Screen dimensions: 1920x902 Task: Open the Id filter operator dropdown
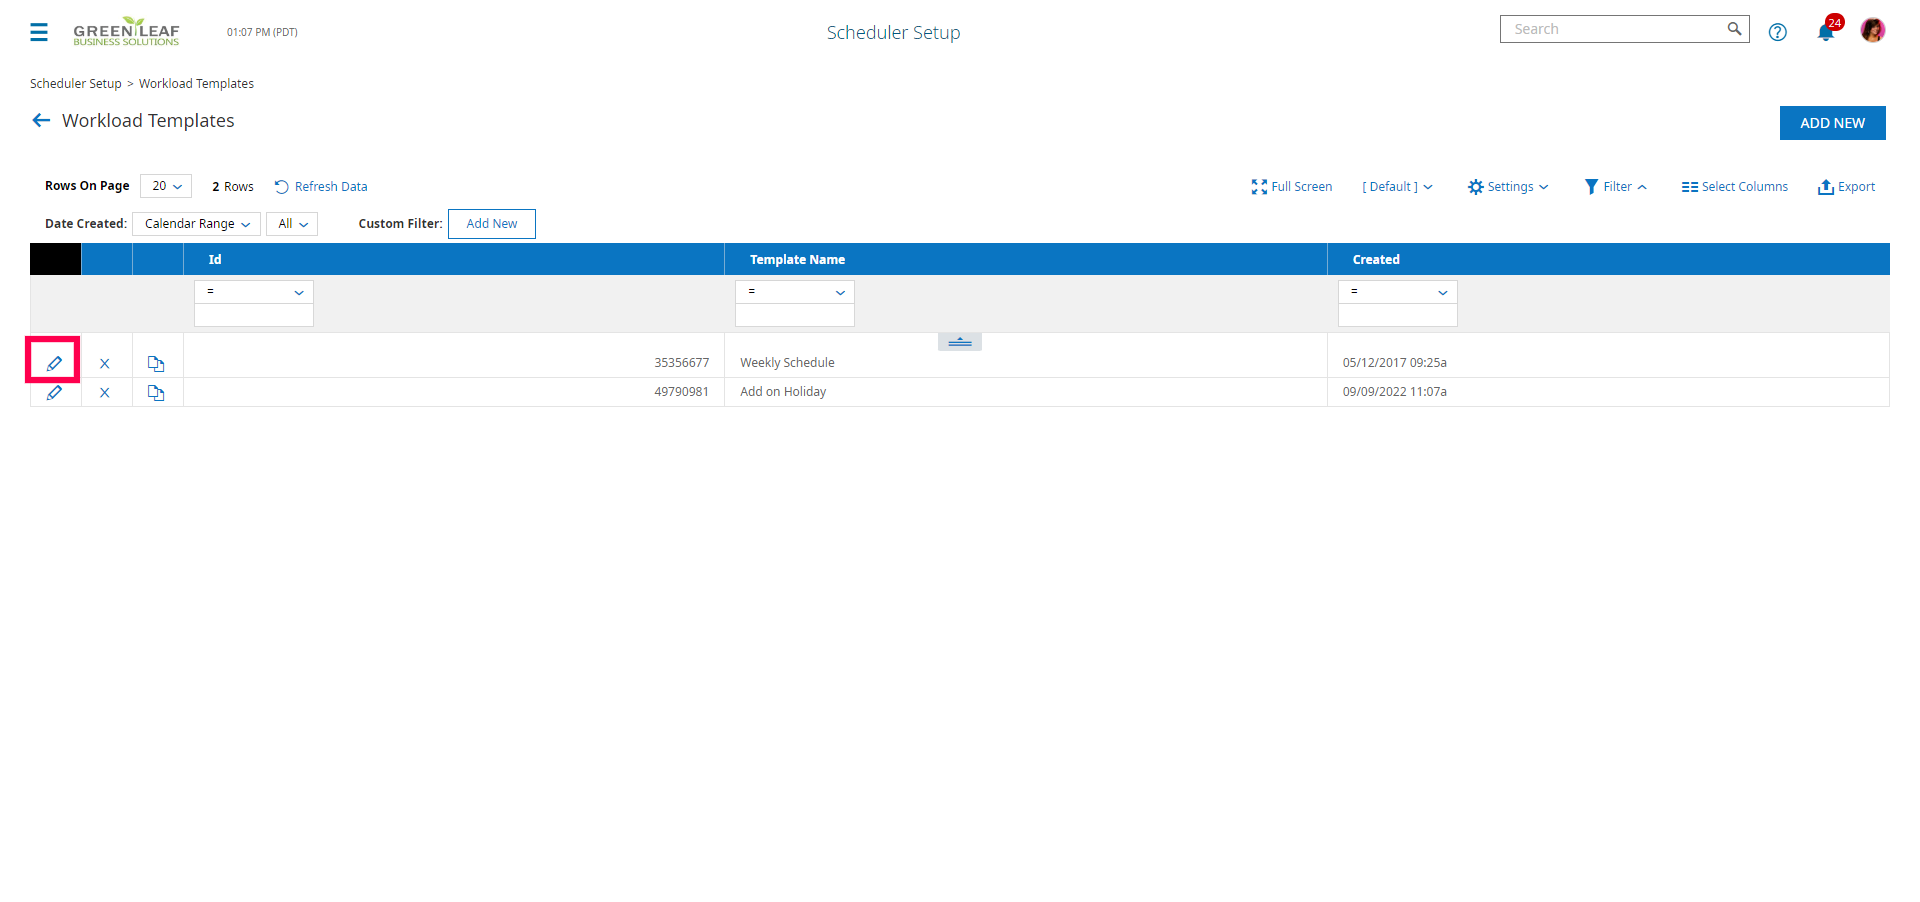click(254, 292)
